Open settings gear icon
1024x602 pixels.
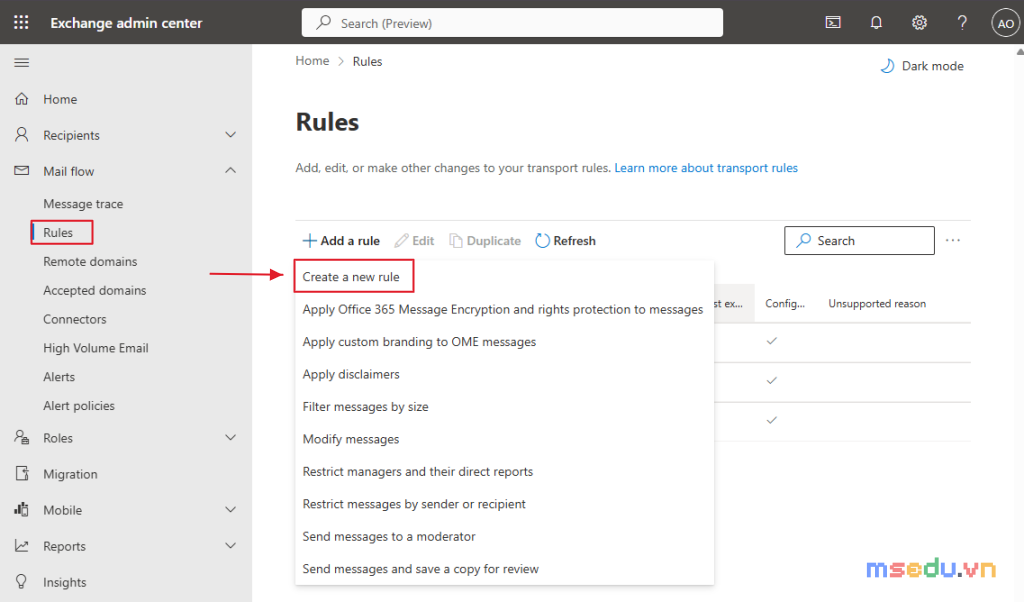click(919, 23)
